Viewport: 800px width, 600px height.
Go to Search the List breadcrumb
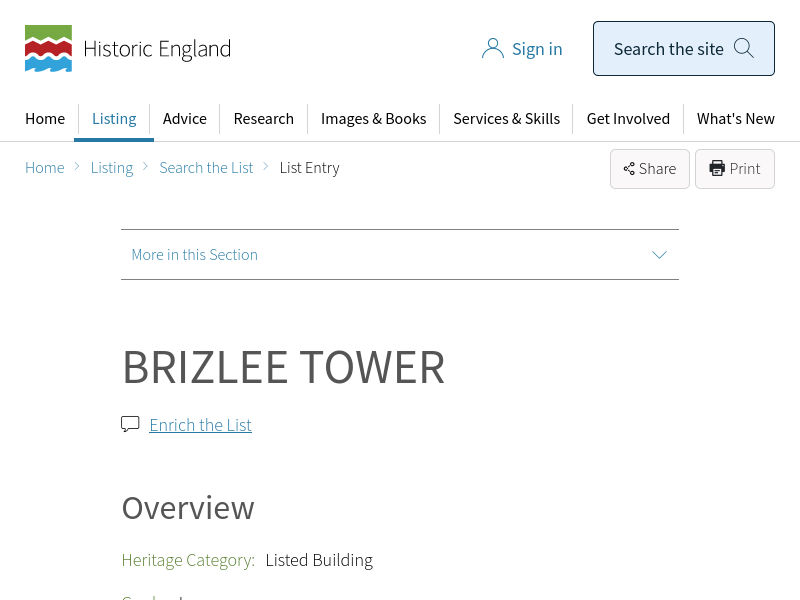pyautogui.click(x=206, y=168)
